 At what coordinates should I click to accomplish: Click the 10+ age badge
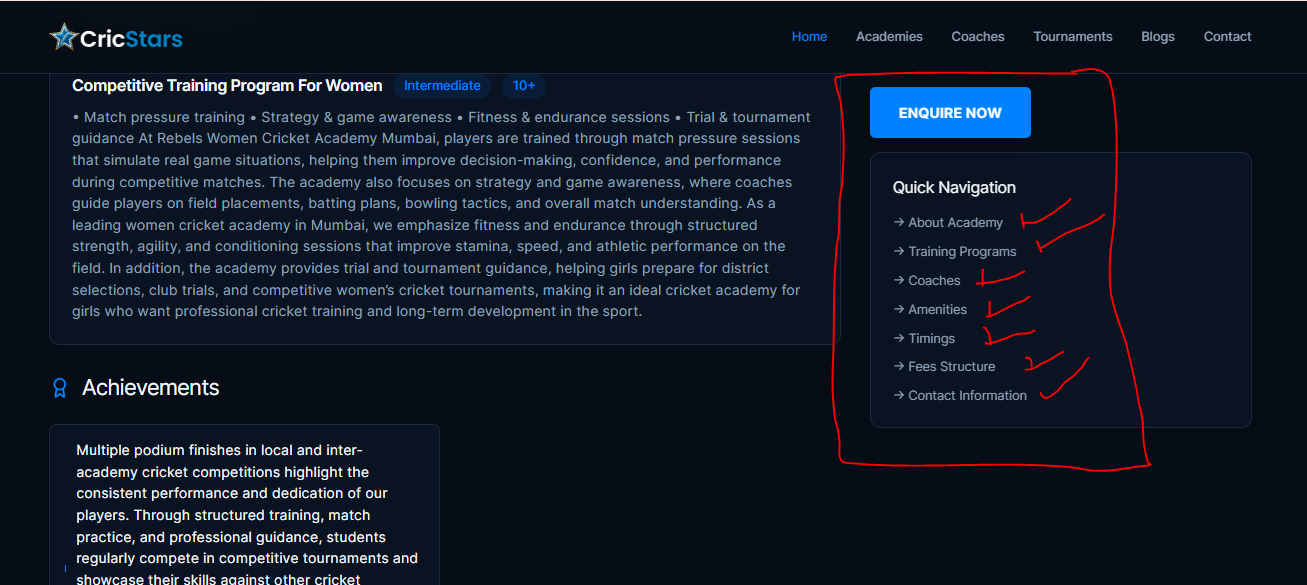pyautogui.click(x=524, y=86)
